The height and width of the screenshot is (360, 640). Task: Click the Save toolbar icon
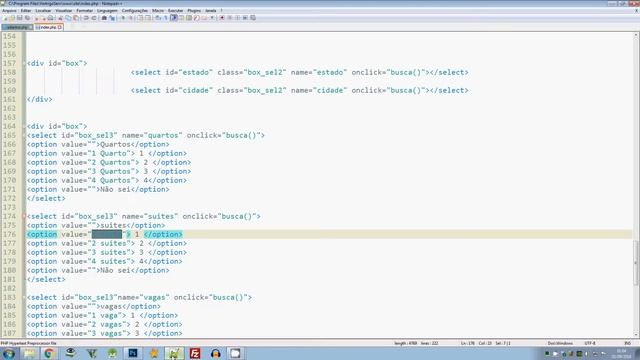(x=20, y=18)
